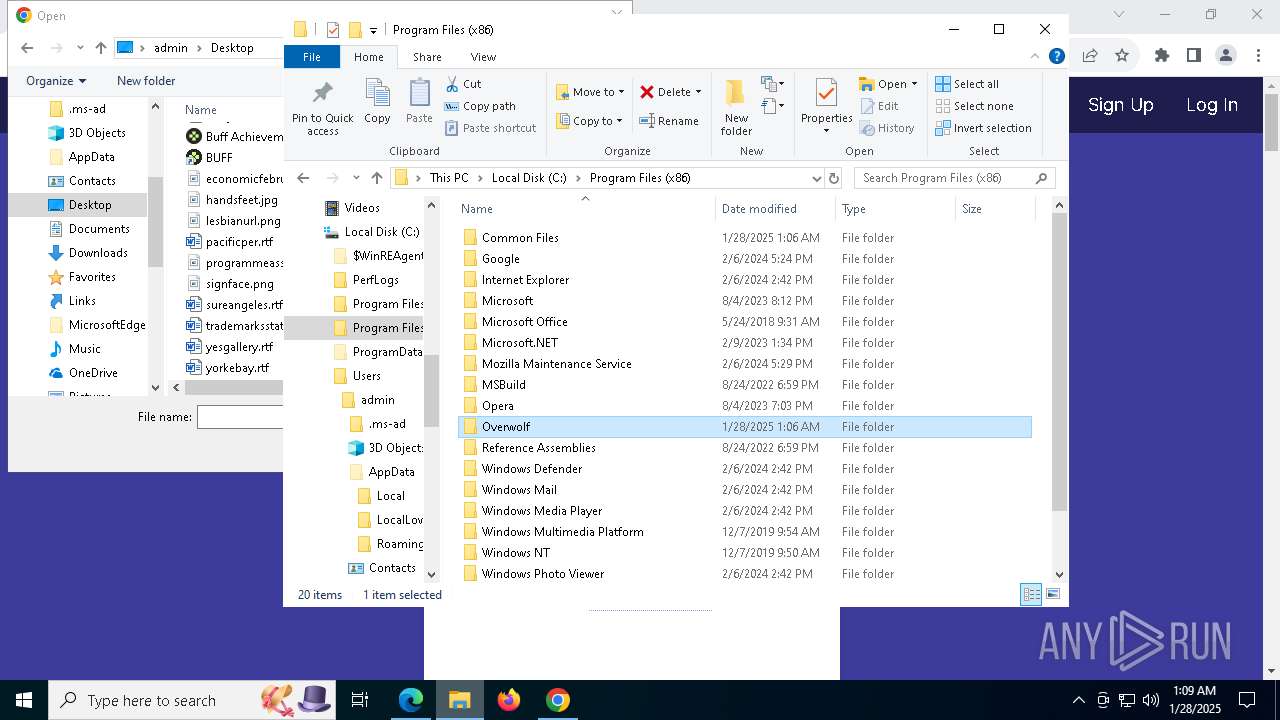Bookmark the page with the Chrome star icon
Image resolution: width=1280 pixels, height=720 pixels.
(1122, 55)
